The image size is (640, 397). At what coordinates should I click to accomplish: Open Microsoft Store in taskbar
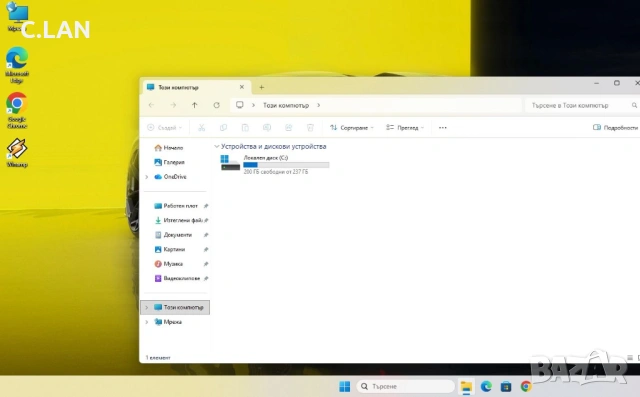[x=506, y=386]
